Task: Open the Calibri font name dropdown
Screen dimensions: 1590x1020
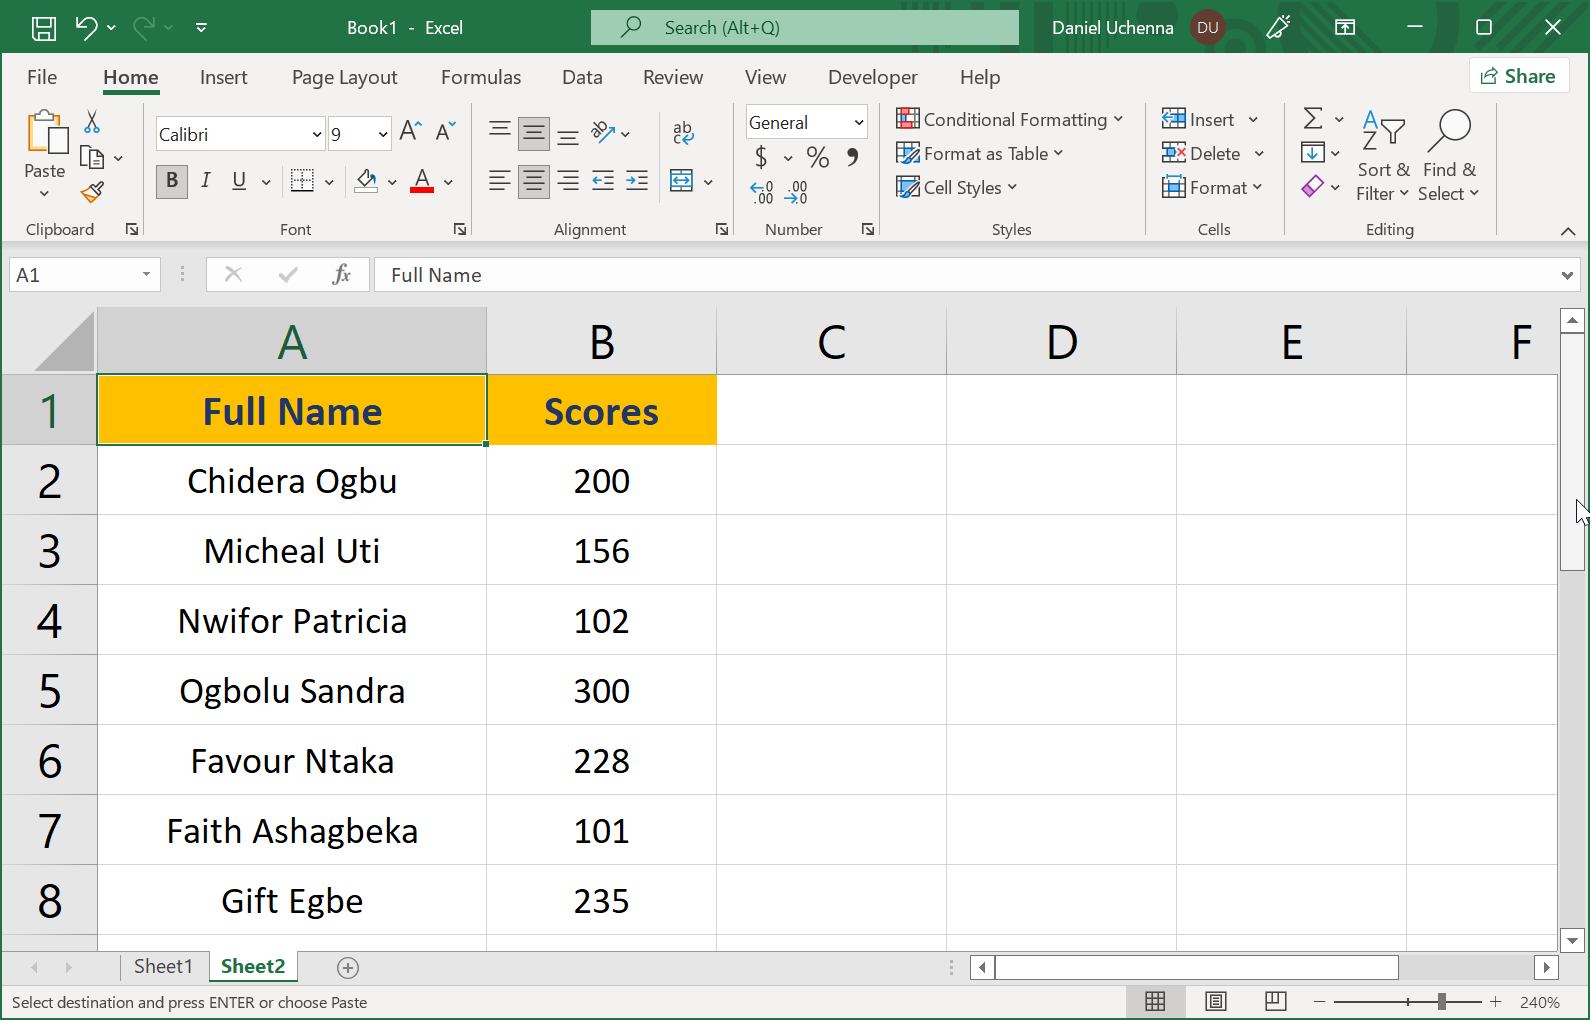Action: [x=317, y=134]
